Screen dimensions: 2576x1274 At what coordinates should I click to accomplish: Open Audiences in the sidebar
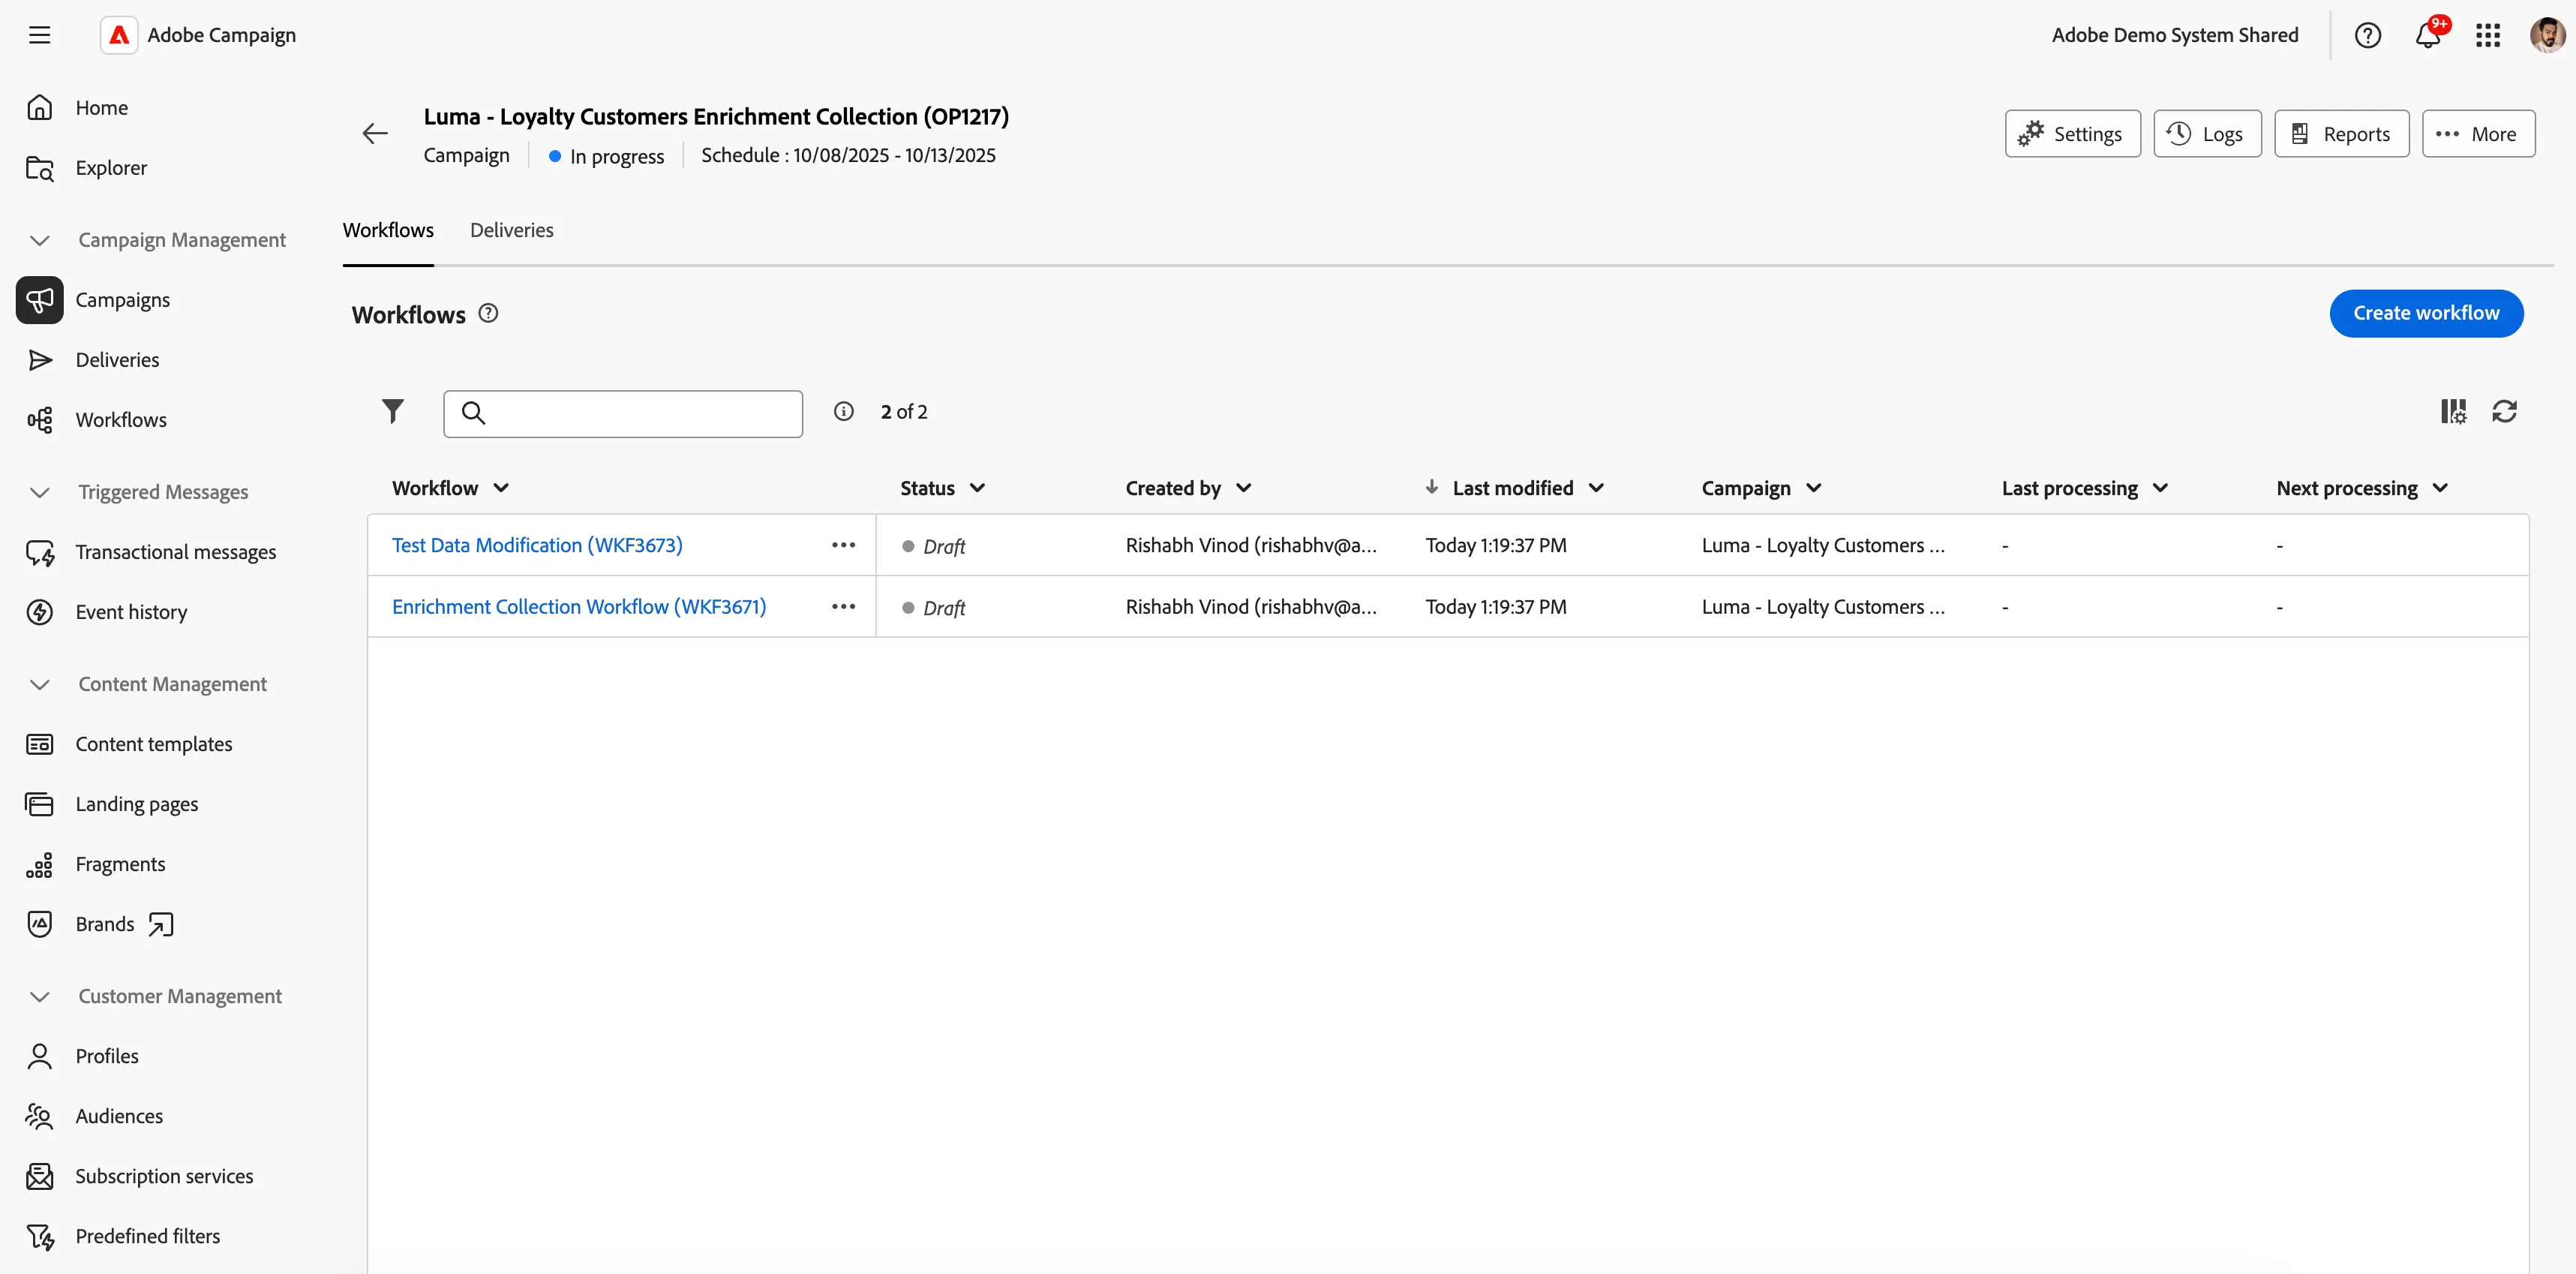(119, 1116)
